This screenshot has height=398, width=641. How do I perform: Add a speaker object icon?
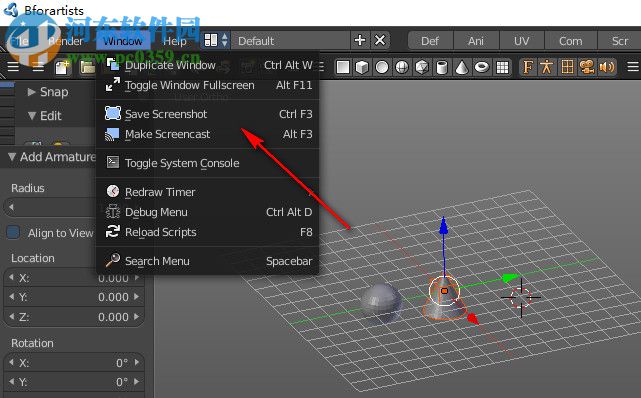point(607,67)
